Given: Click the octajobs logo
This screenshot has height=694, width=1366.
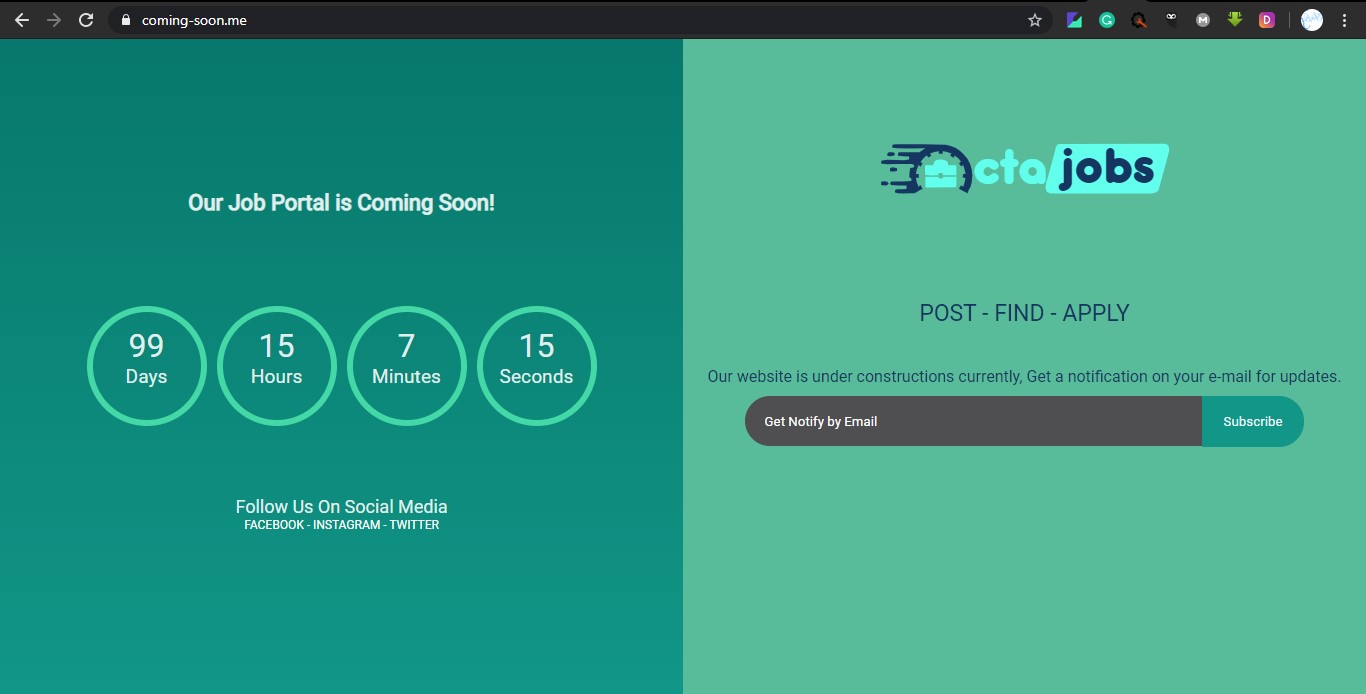Looking at the screenshot, I should click(x=1024, y=167).
